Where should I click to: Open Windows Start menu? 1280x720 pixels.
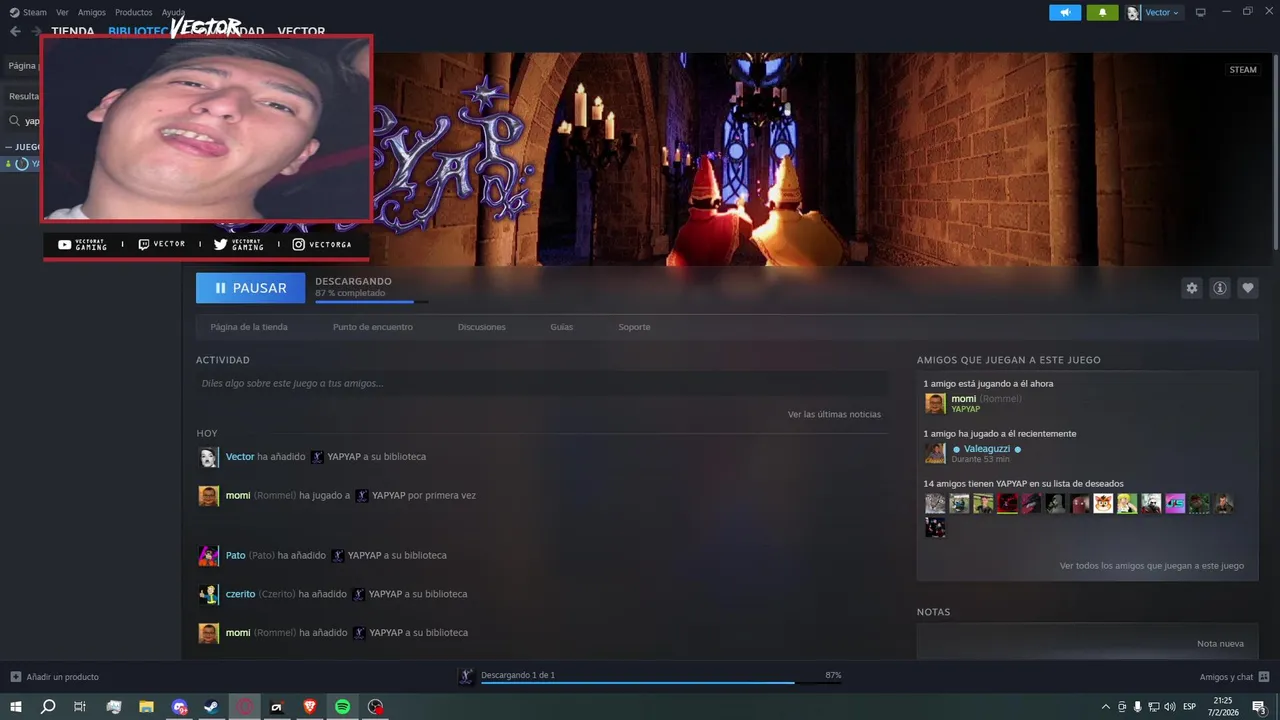pos(15,707)
